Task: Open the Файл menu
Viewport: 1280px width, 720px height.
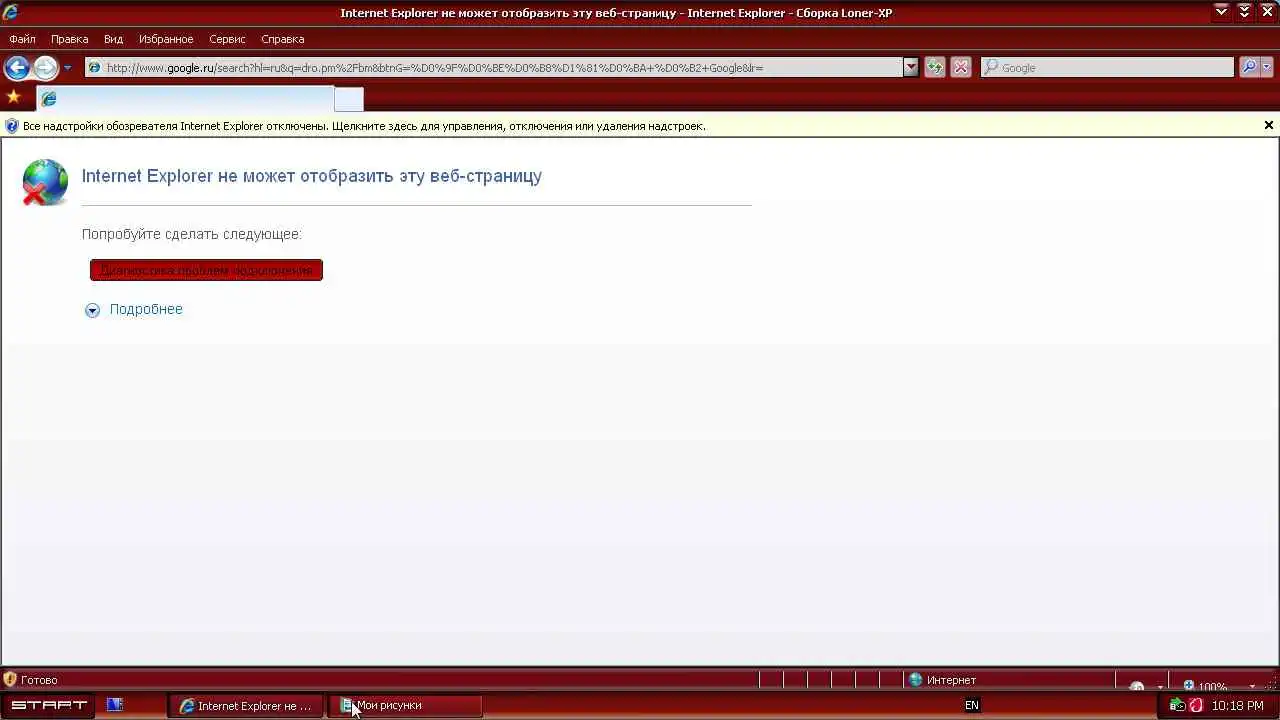Action: (x=22, y=39)
